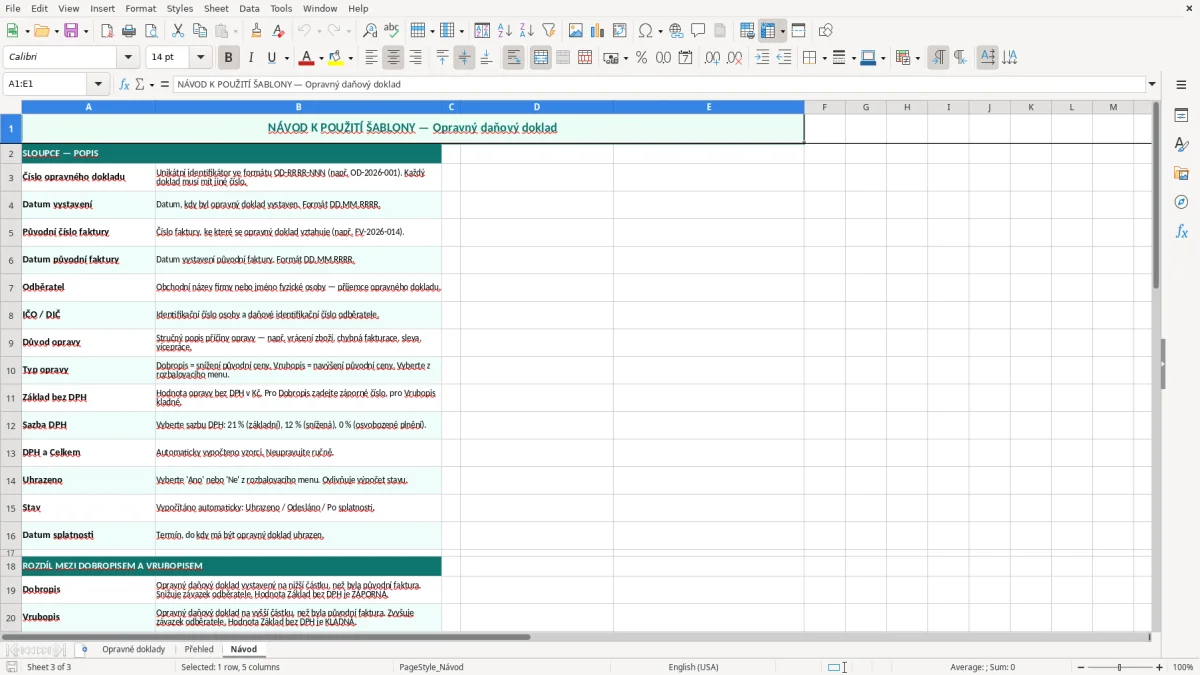Toggle Italic formatting

250,58
